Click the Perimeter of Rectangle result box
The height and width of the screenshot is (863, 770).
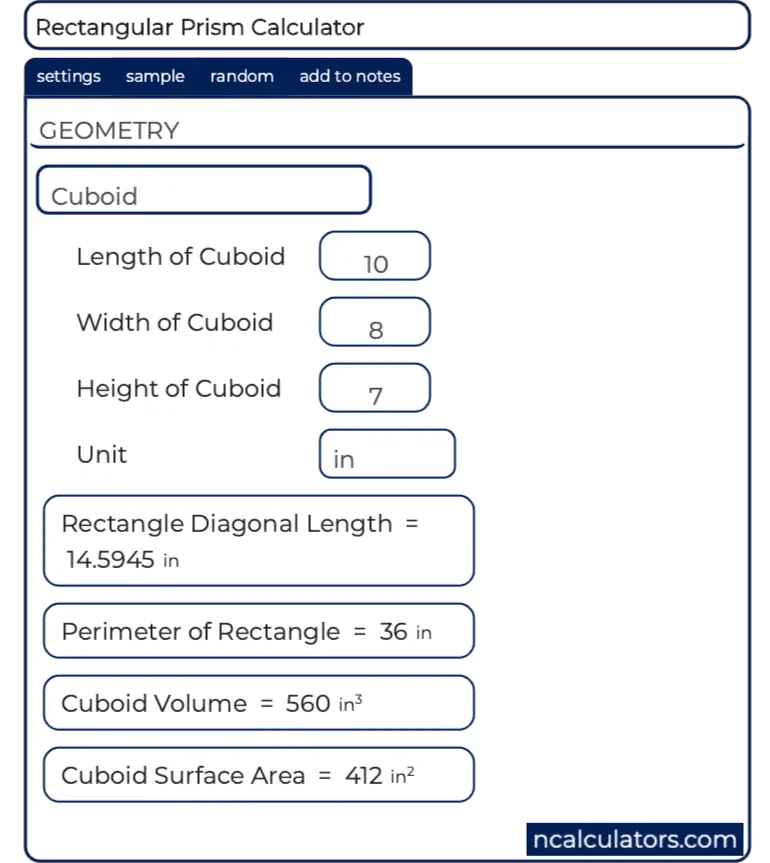tap(257, 631)
